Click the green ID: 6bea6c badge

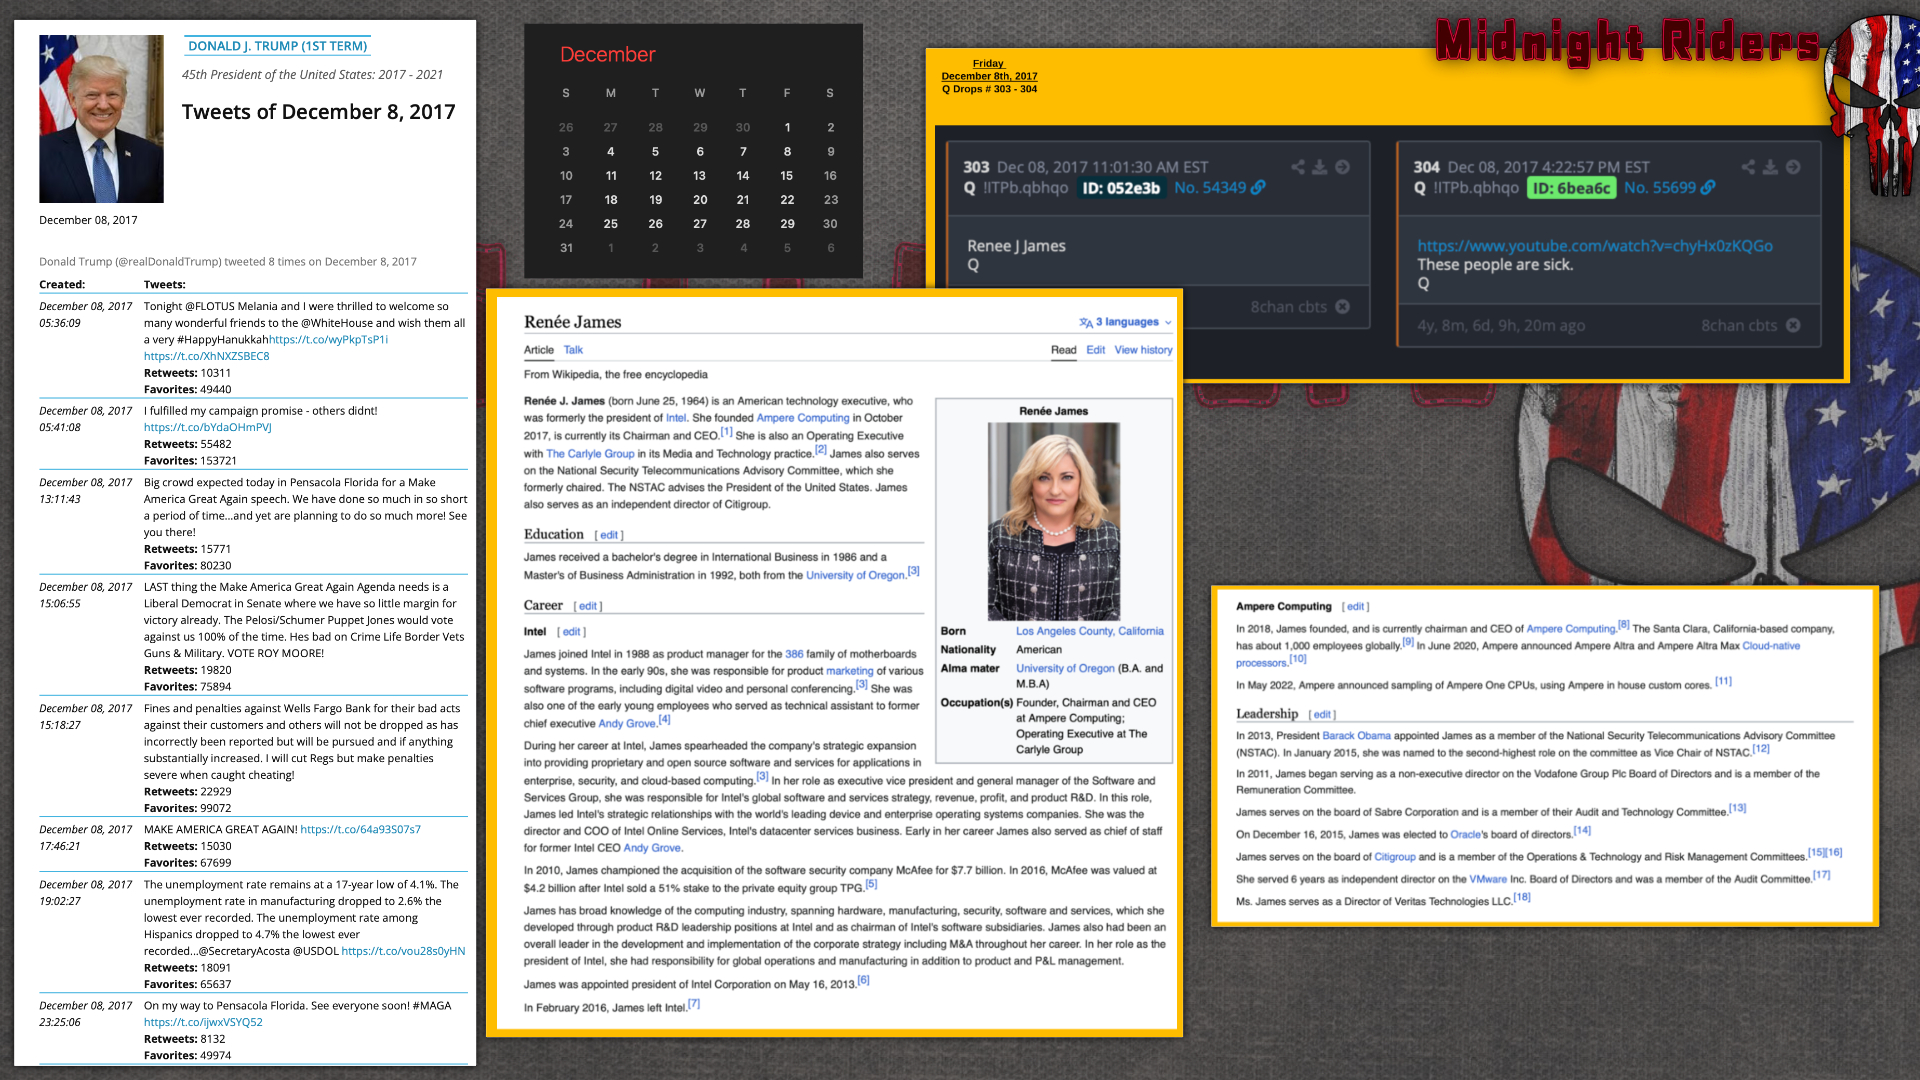pos(1571,188)
